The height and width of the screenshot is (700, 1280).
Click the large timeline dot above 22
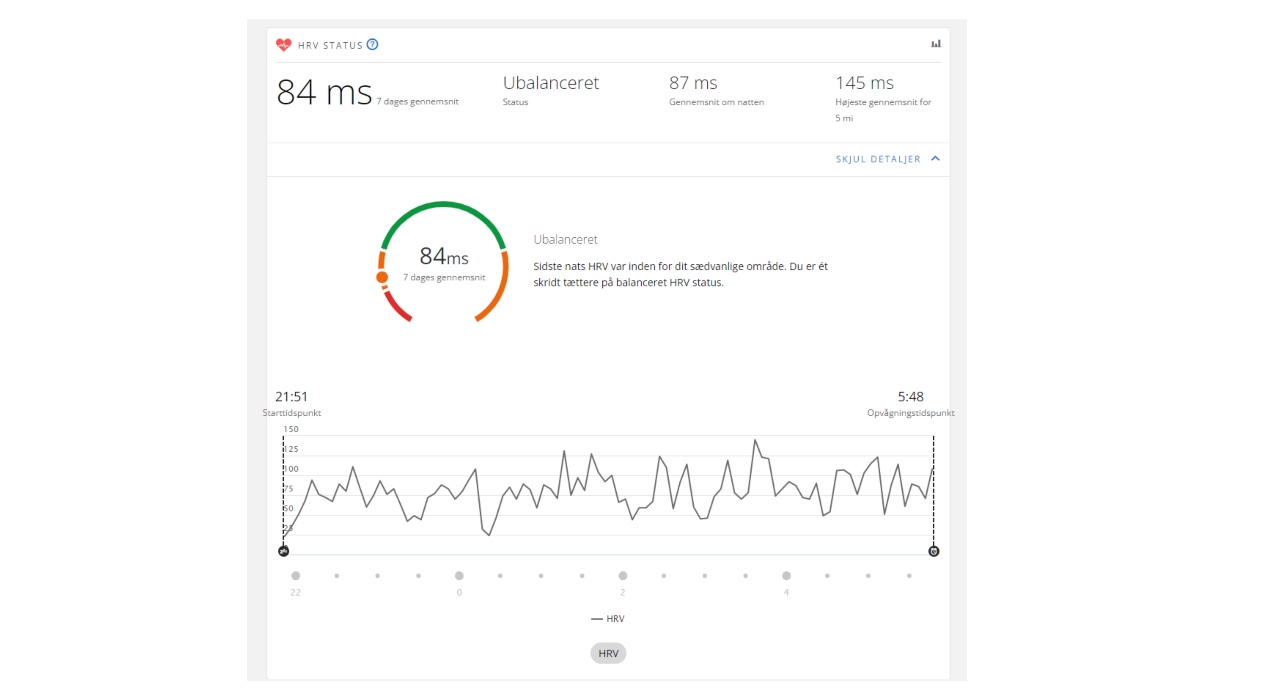(296, 576)
